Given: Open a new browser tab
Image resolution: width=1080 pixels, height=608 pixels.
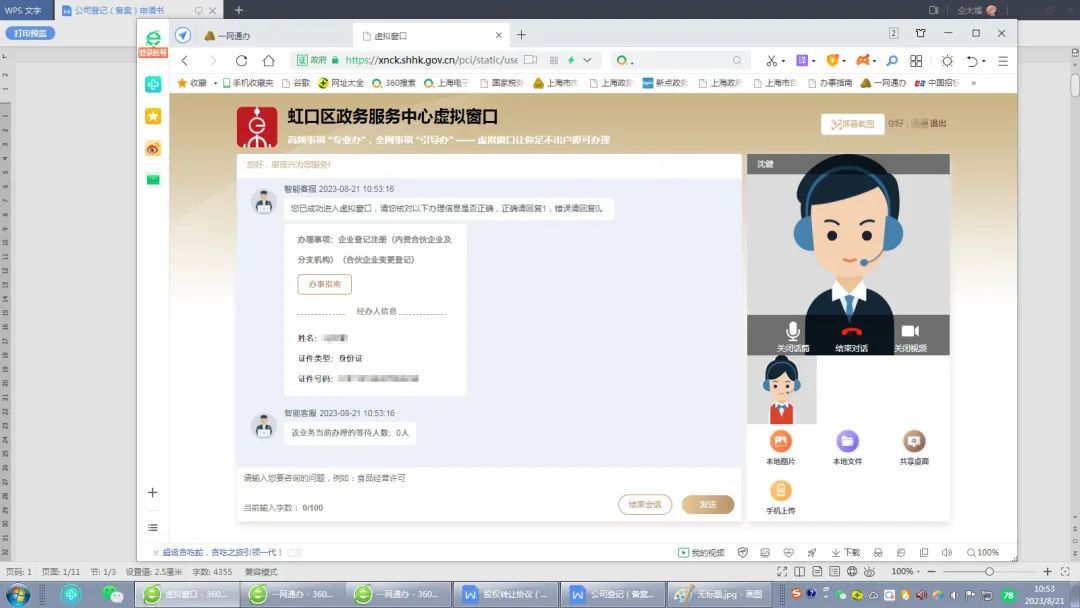Looking at the screenshot, I should [x=521, y=35].
